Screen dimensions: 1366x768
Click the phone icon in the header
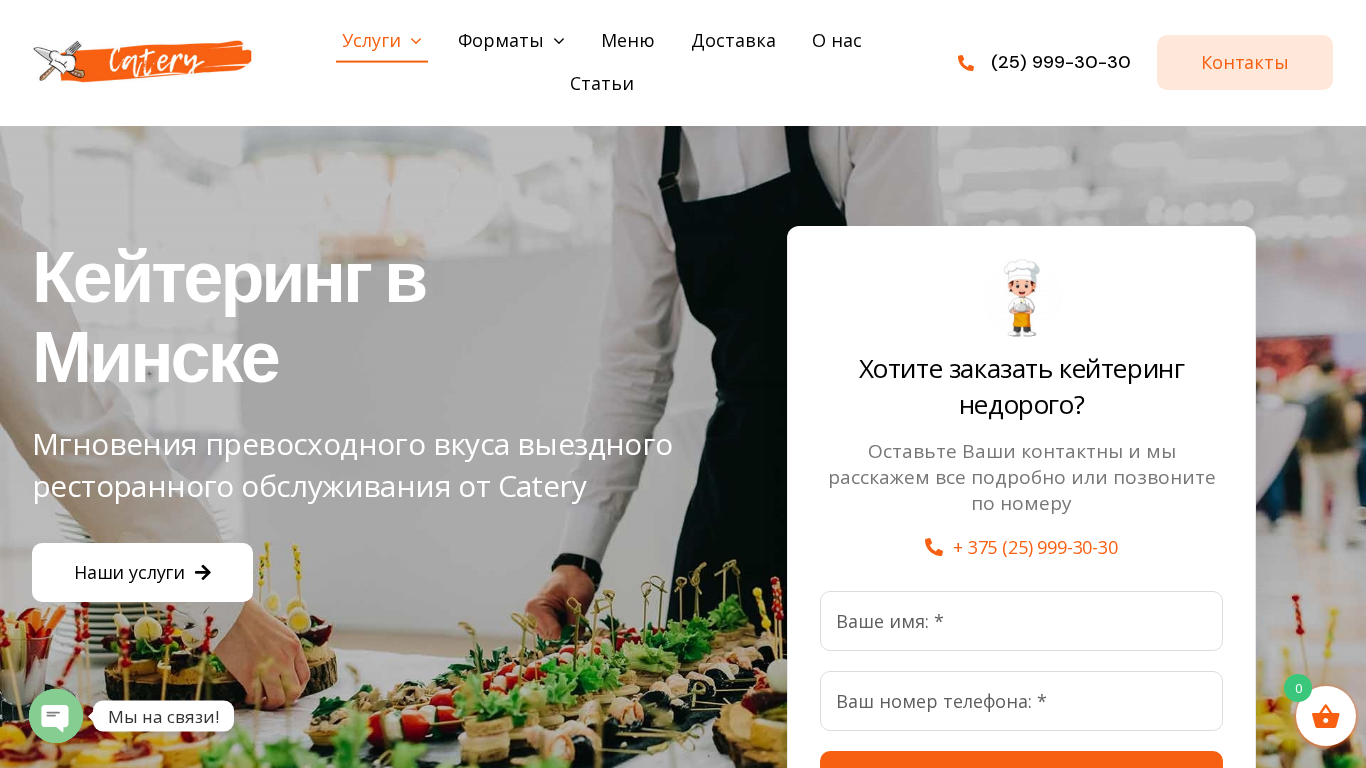966,63
